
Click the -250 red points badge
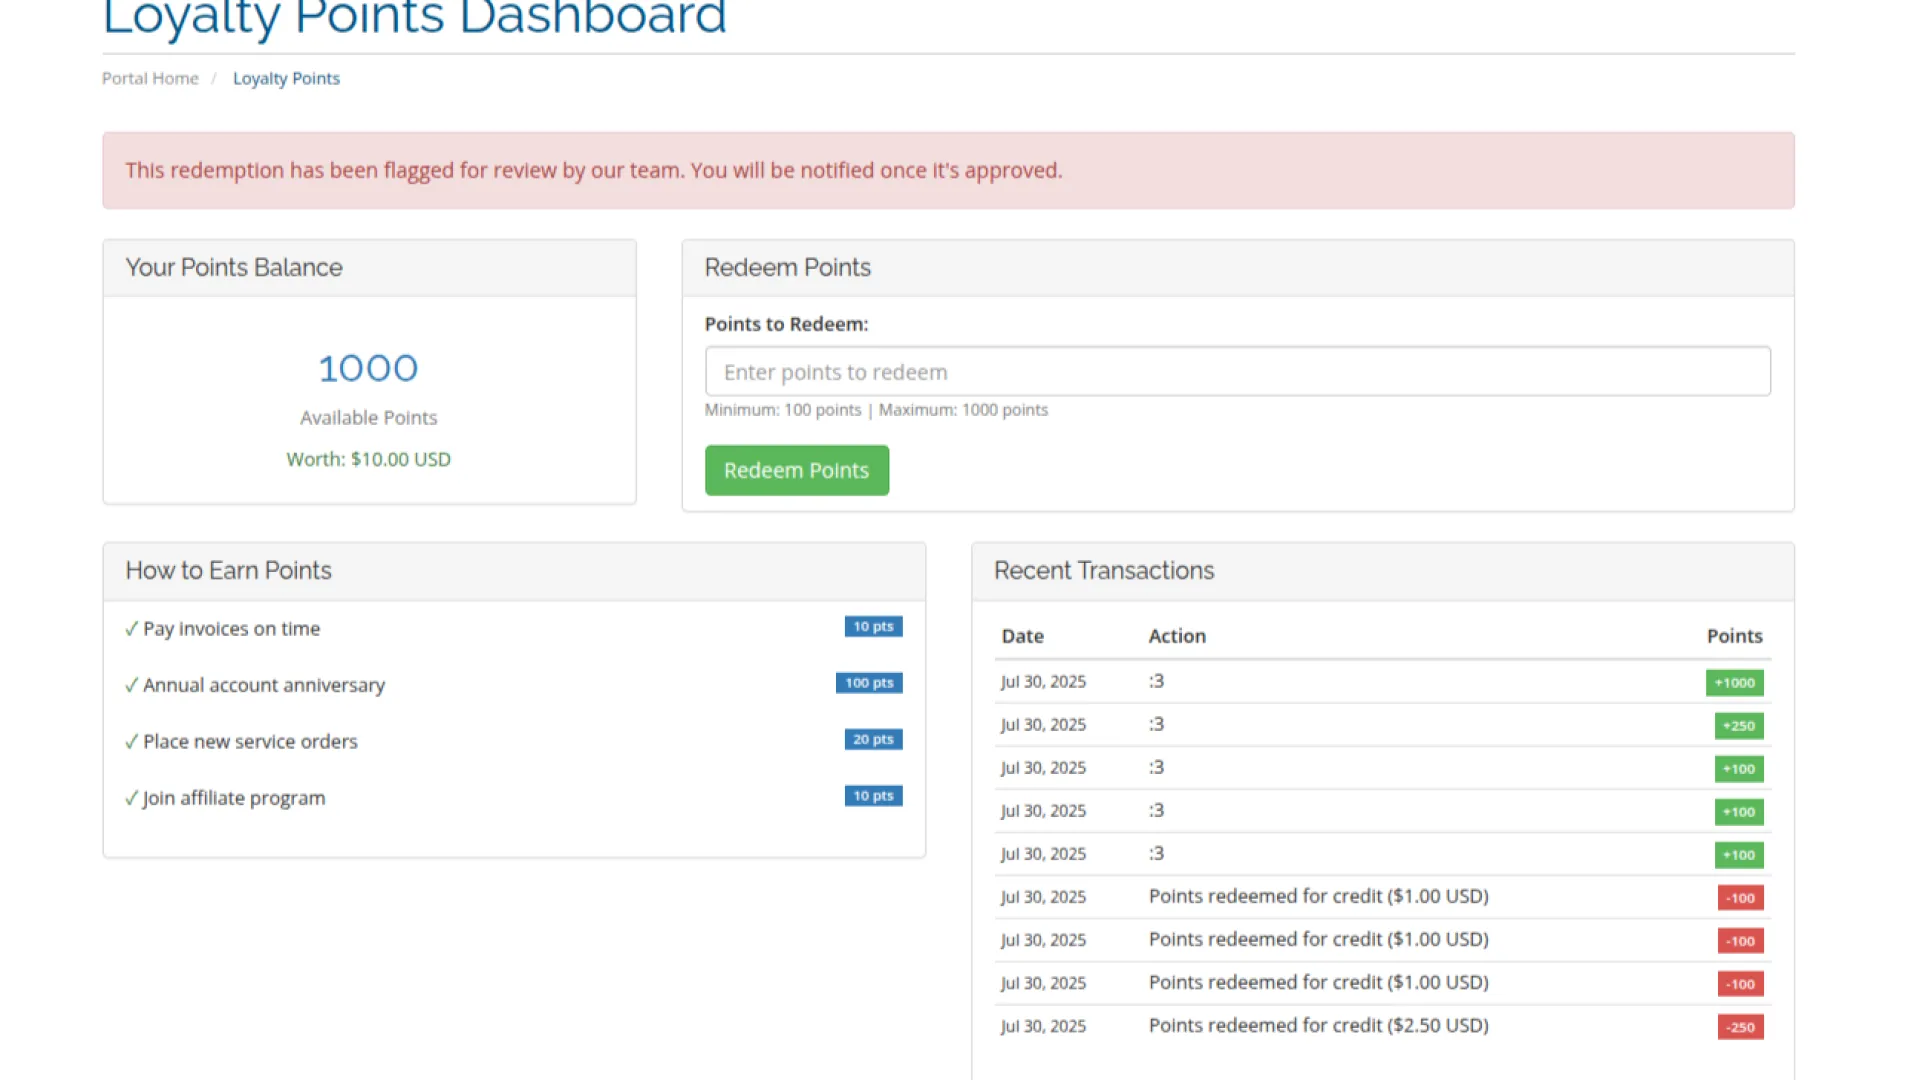point(1740,1027)
